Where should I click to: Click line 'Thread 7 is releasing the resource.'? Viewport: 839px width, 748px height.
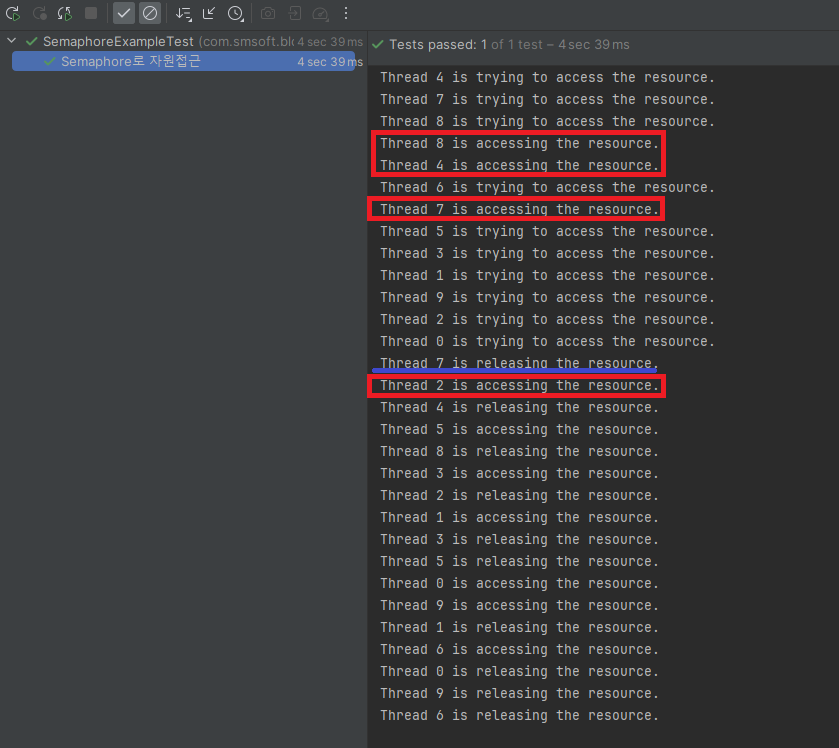519,363
